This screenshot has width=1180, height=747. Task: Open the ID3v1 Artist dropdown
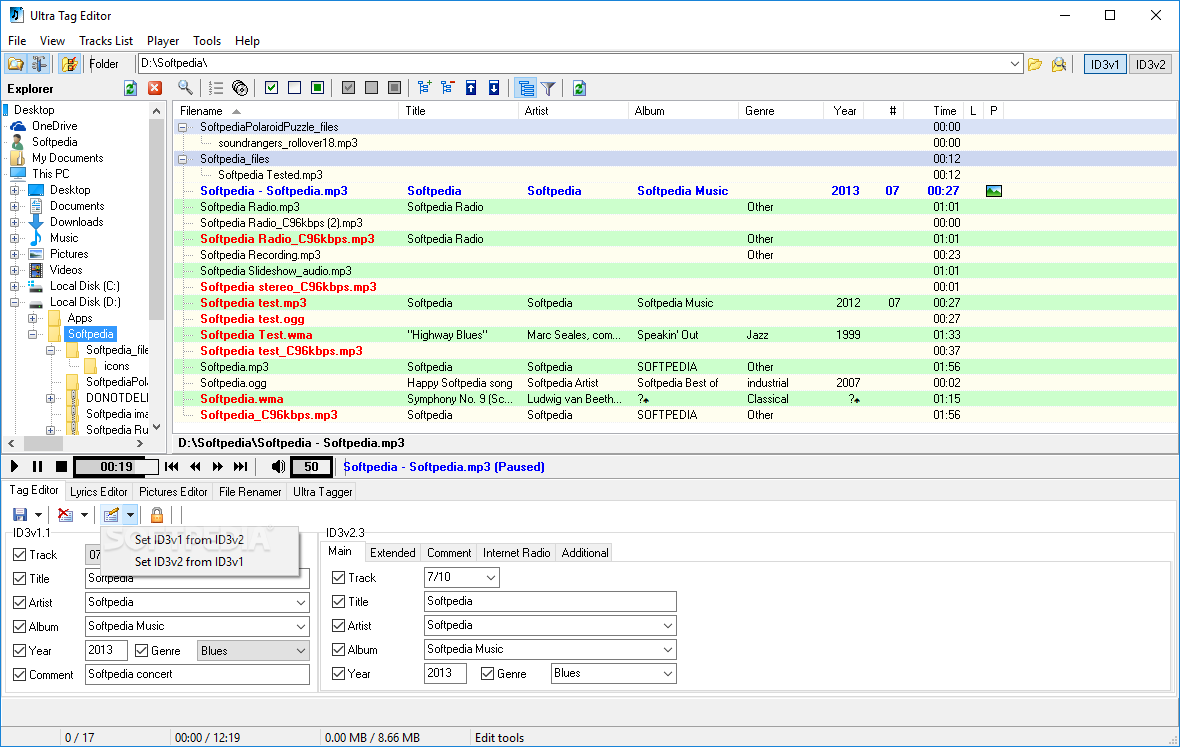pos(300,603)
